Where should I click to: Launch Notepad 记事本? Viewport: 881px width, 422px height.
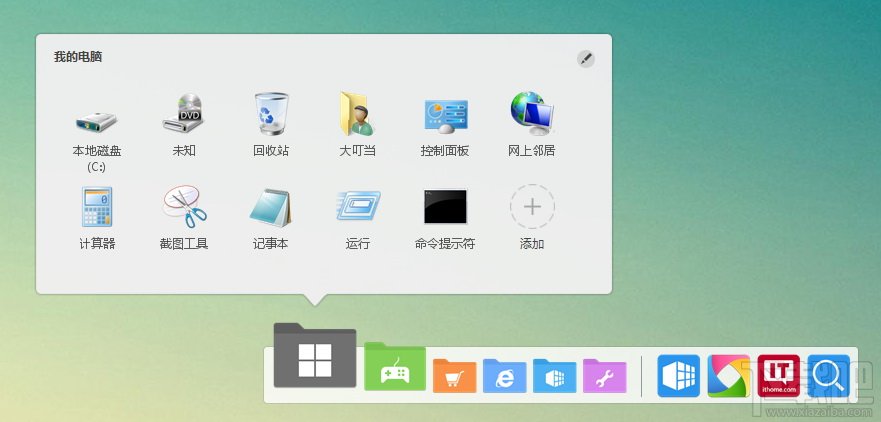point(271,207)
